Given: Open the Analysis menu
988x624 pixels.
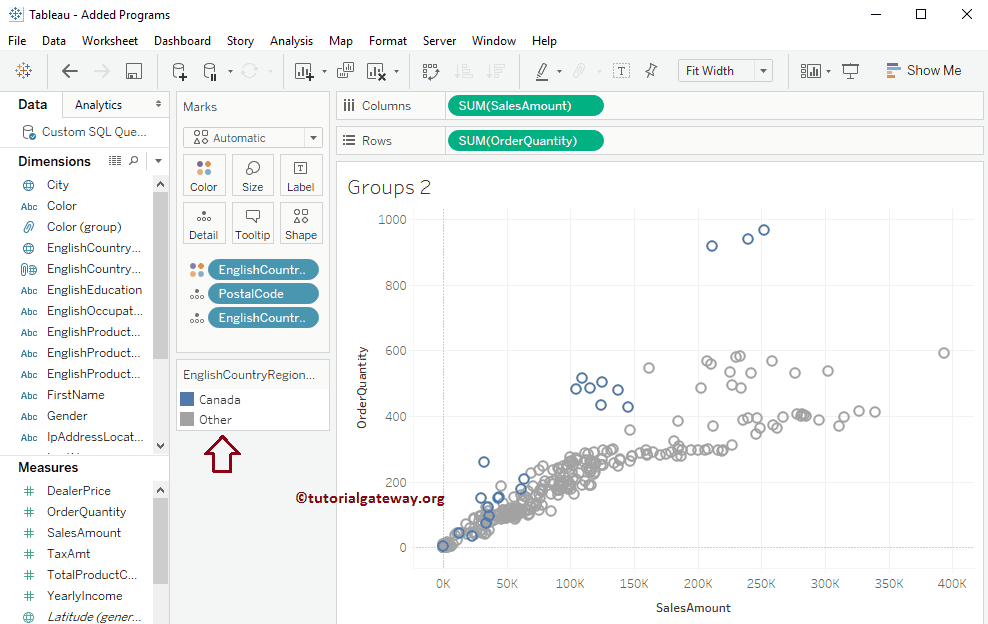Looking at the screenshot, I should click(x=291, y=41).
